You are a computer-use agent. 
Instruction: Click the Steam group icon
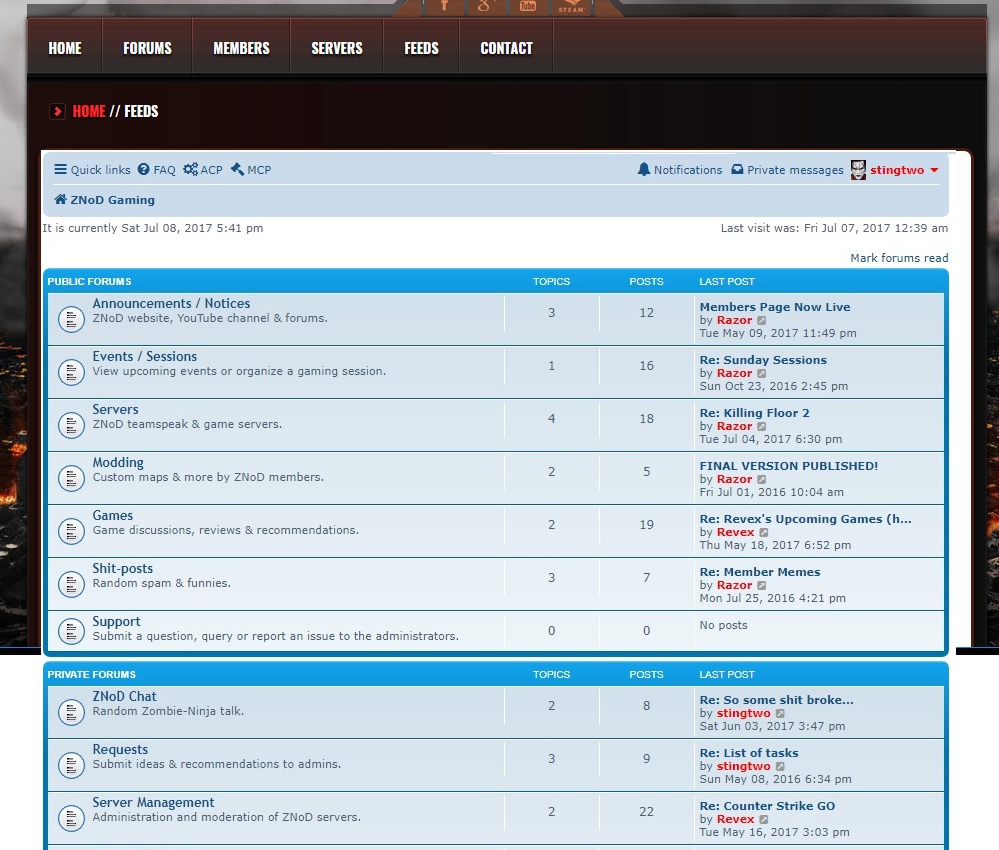click(x=571, y=6)
